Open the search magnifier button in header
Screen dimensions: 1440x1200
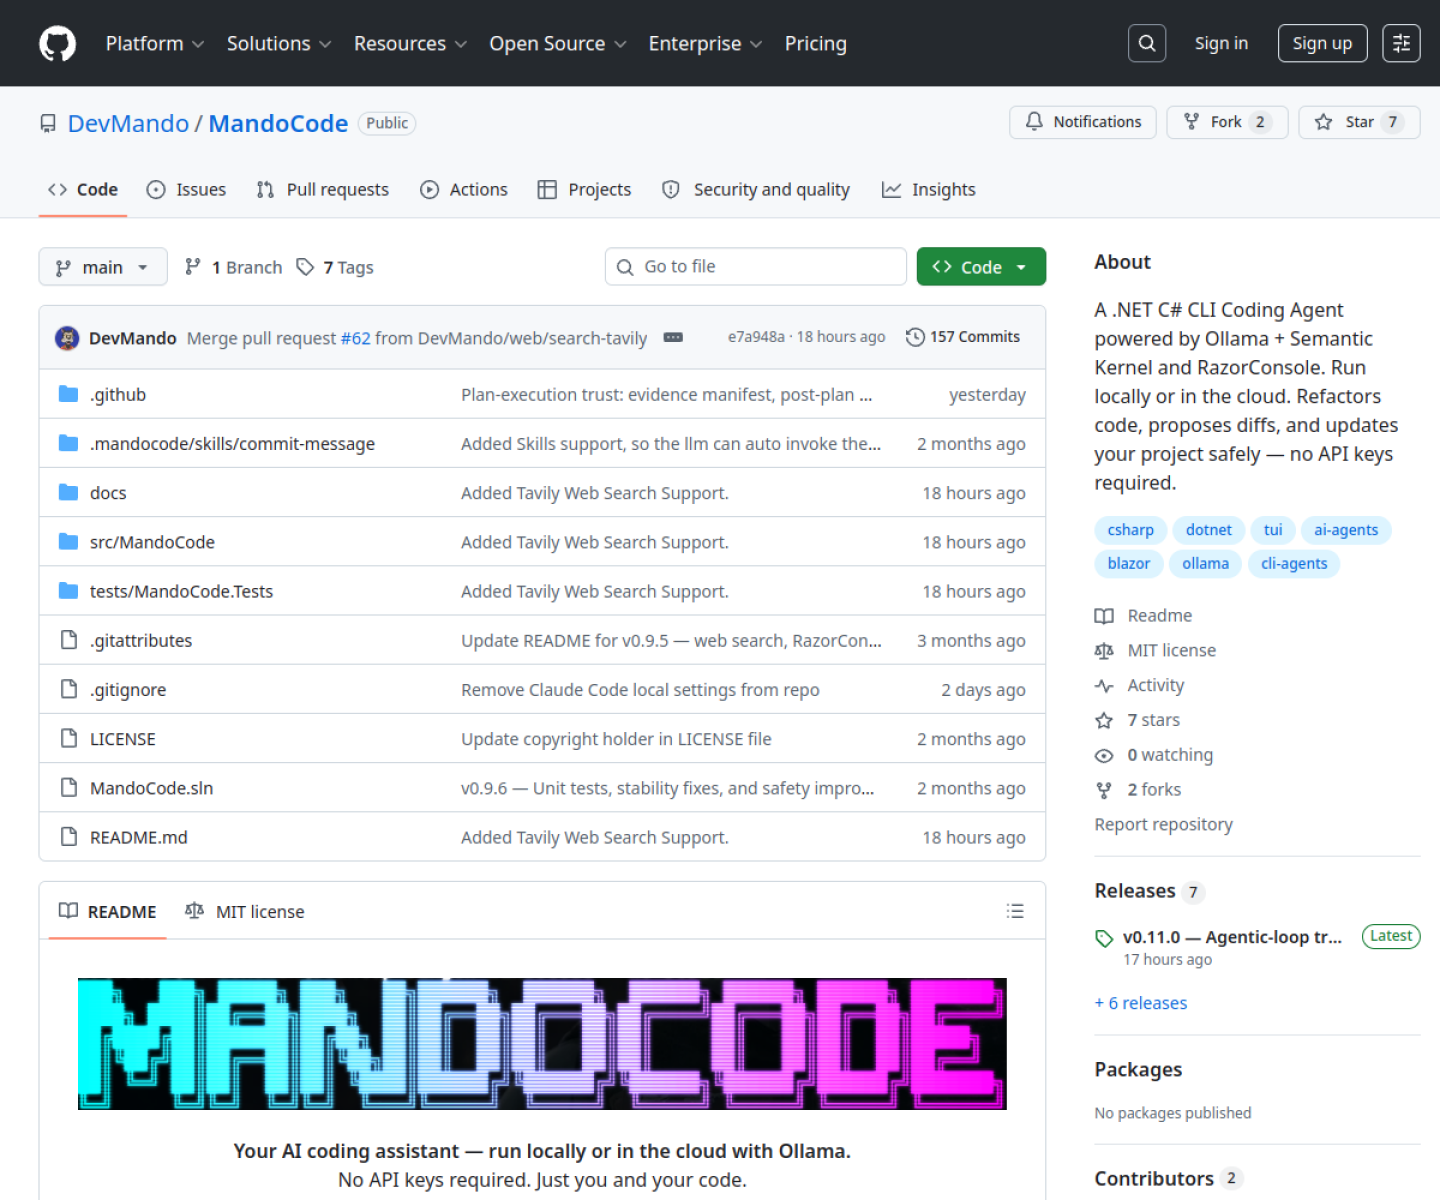1147,43
